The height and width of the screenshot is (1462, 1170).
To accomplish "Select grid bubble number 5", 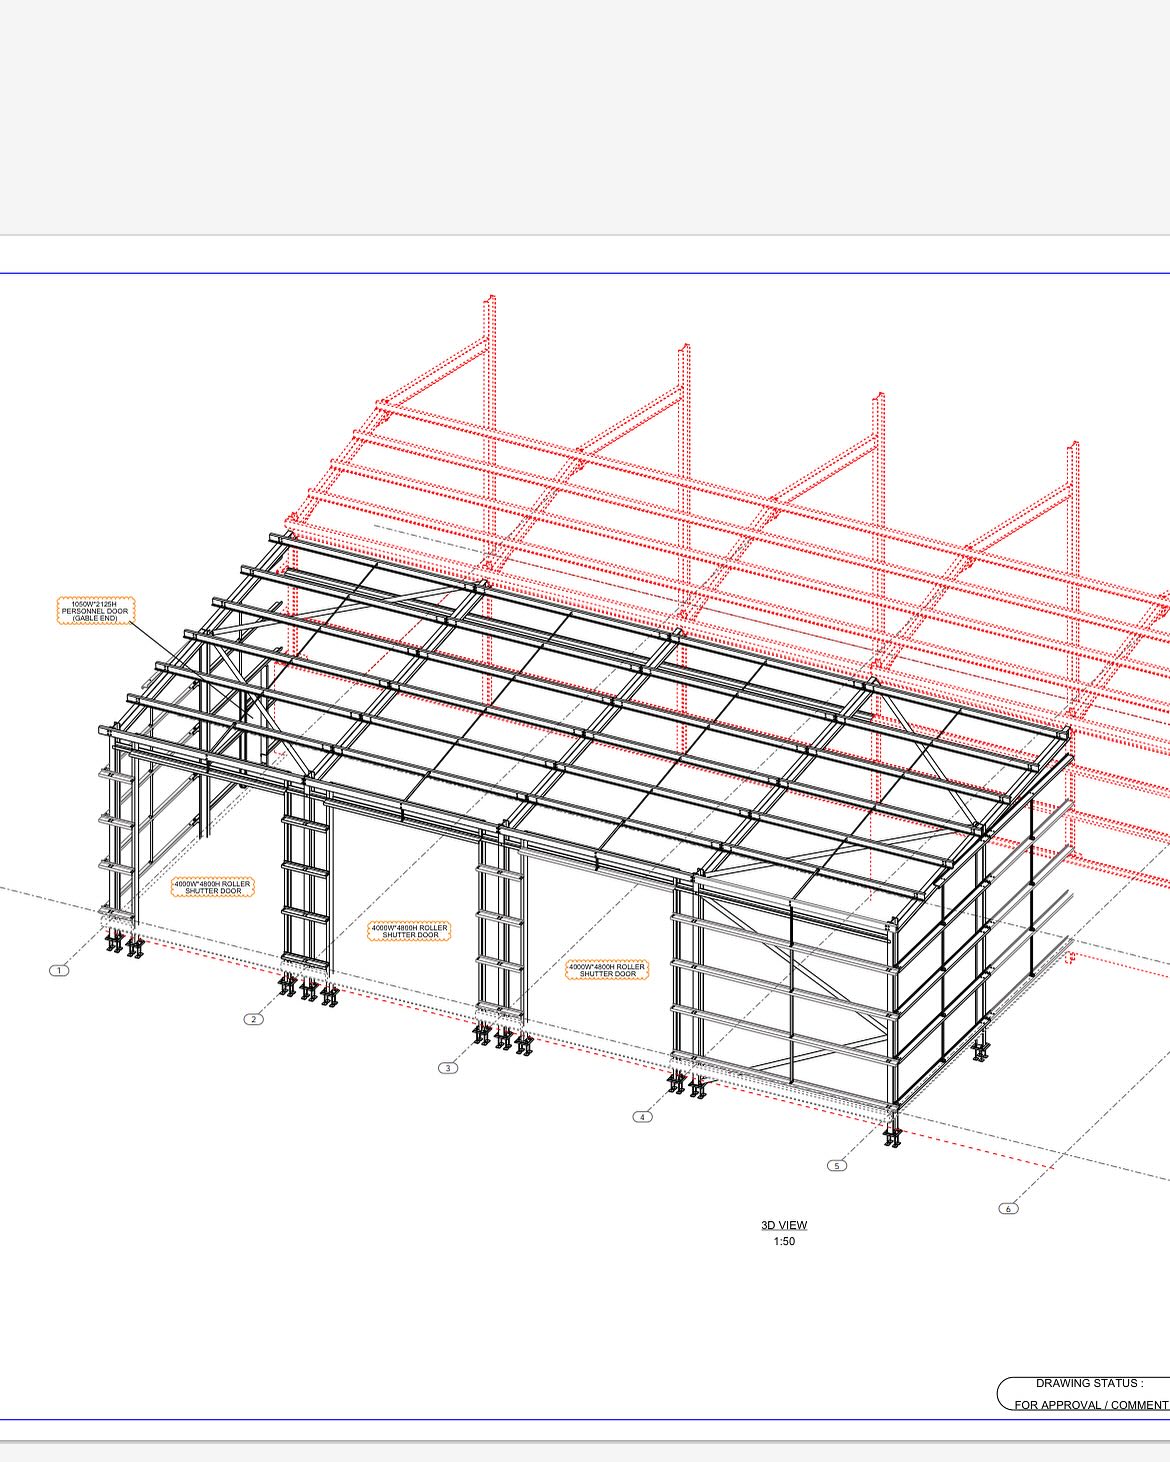I will pyautogui.click(x=836, y=1163).
